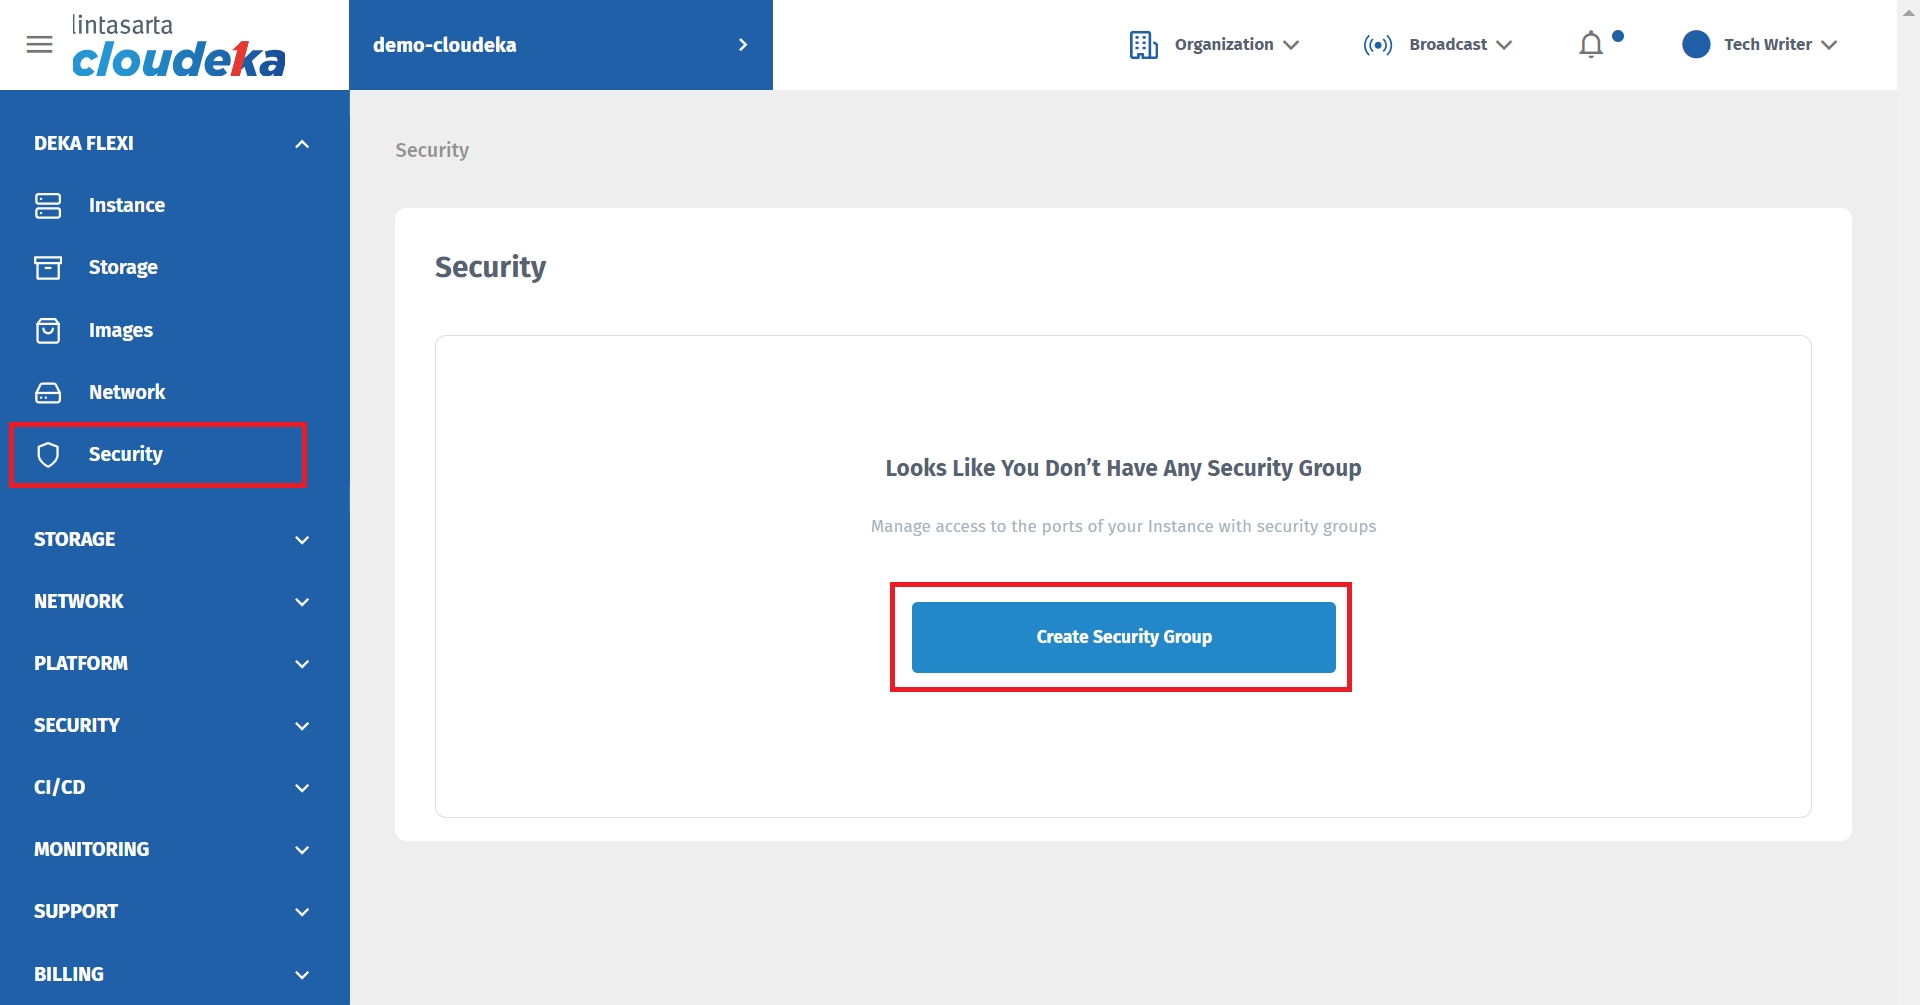Screen dimensions: 1920x1005
Task: Expand the MONITORING sidebar section
Action: click(302, 850)
